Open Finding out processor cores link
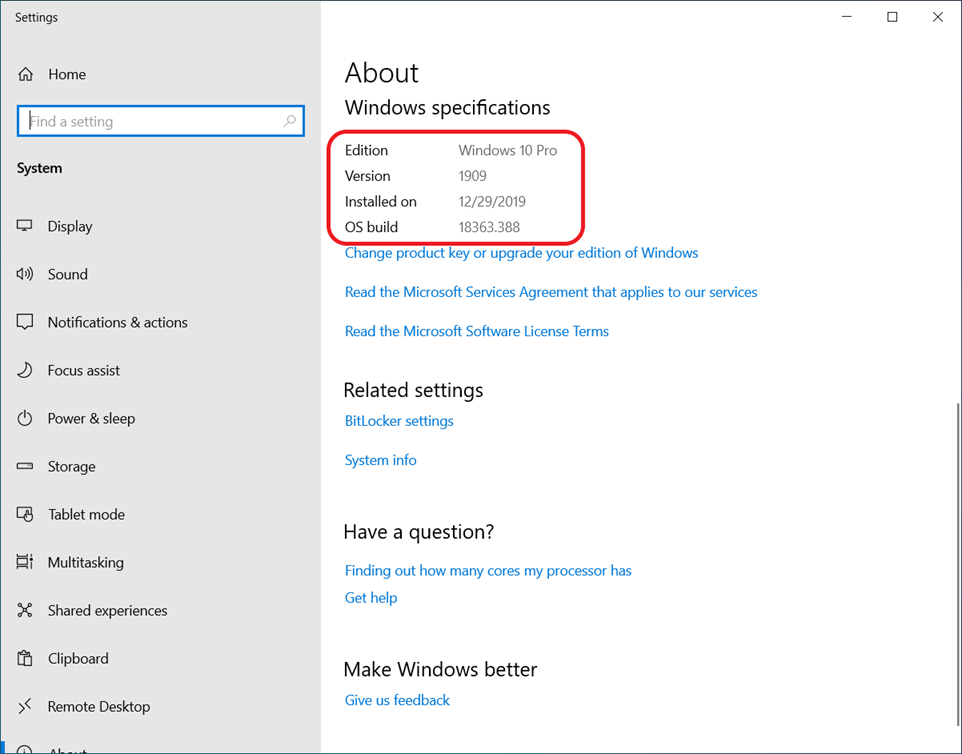The image size is (962, 754). pyautogui.click(x=488, y=571)
